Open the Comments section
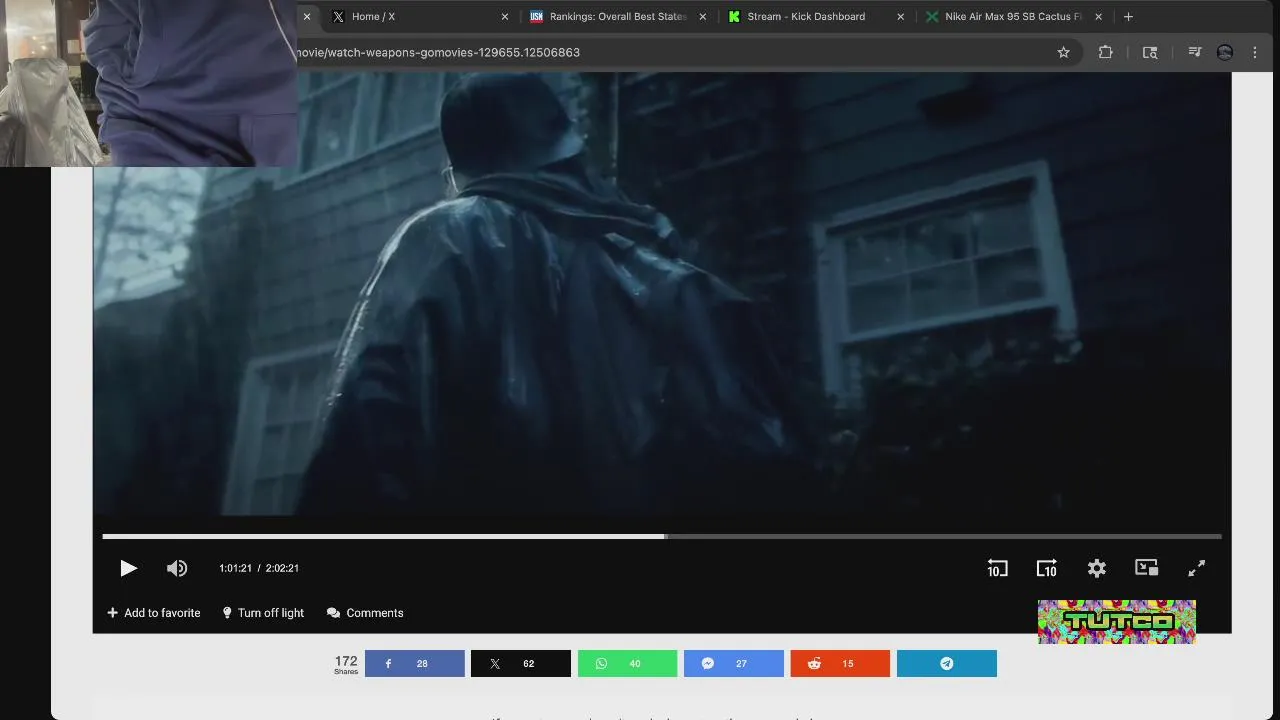This screenshot has width=1280, height=720. click(365, 613)
